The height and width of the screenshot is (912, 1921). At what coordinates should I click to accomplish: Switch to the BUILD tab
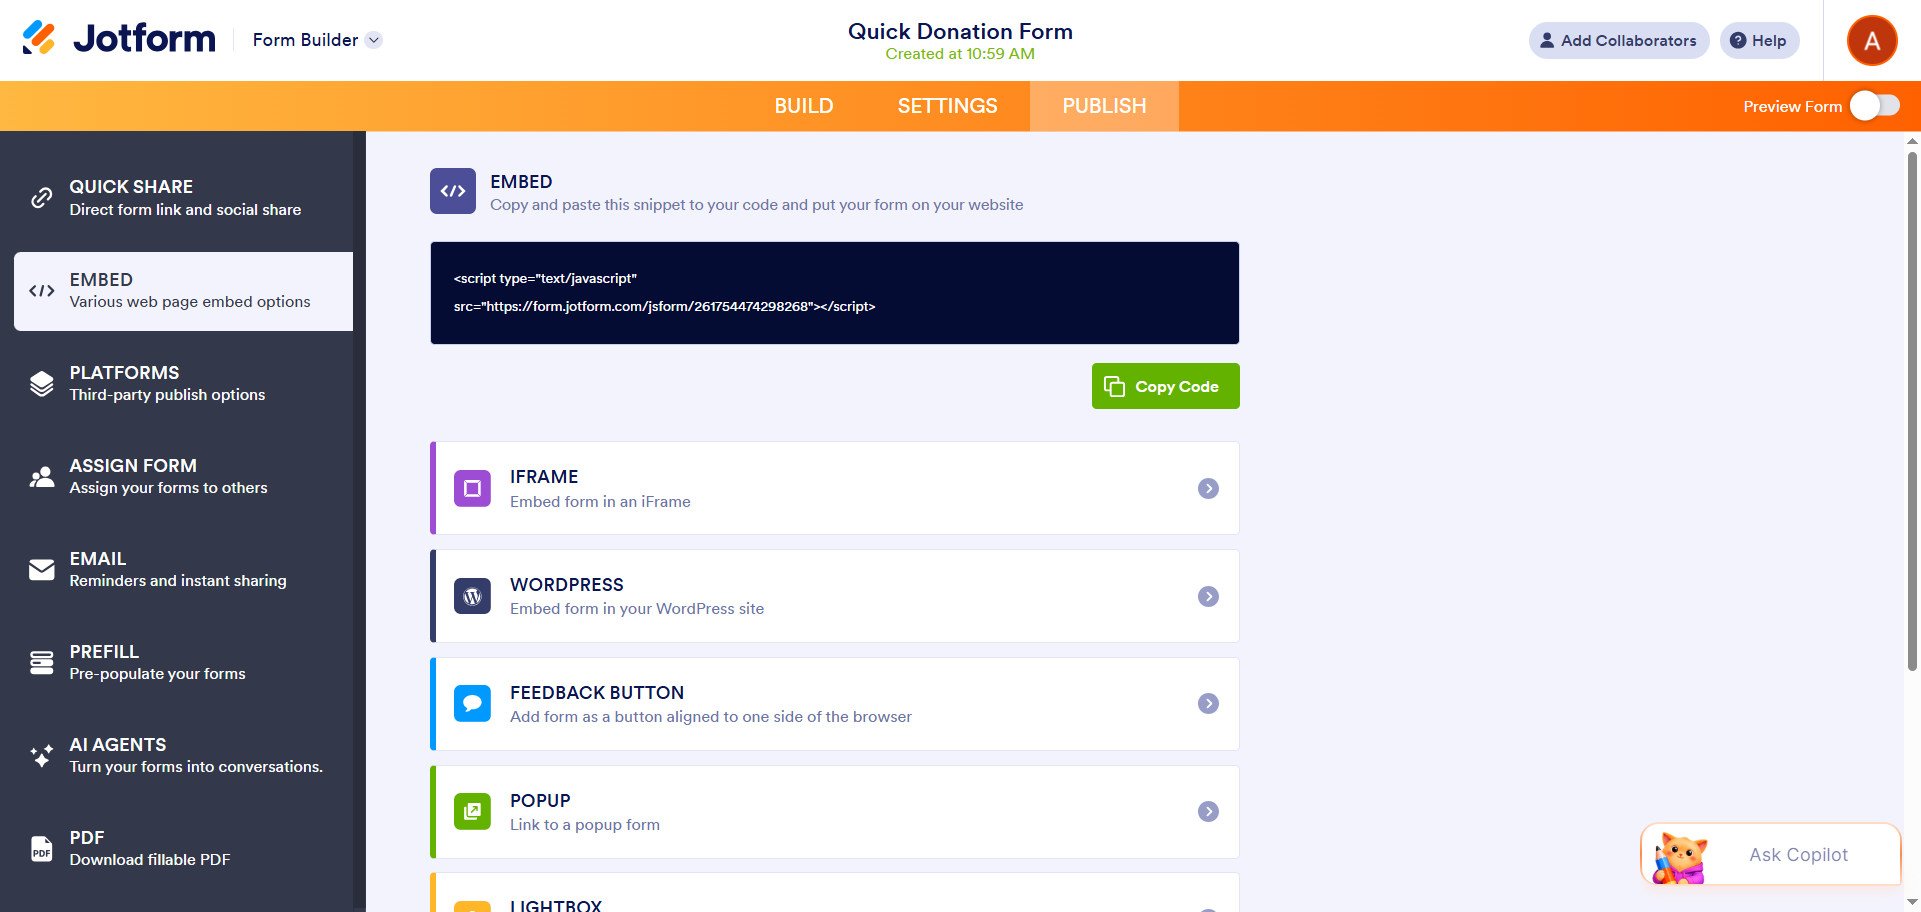(x=803, y=106)
